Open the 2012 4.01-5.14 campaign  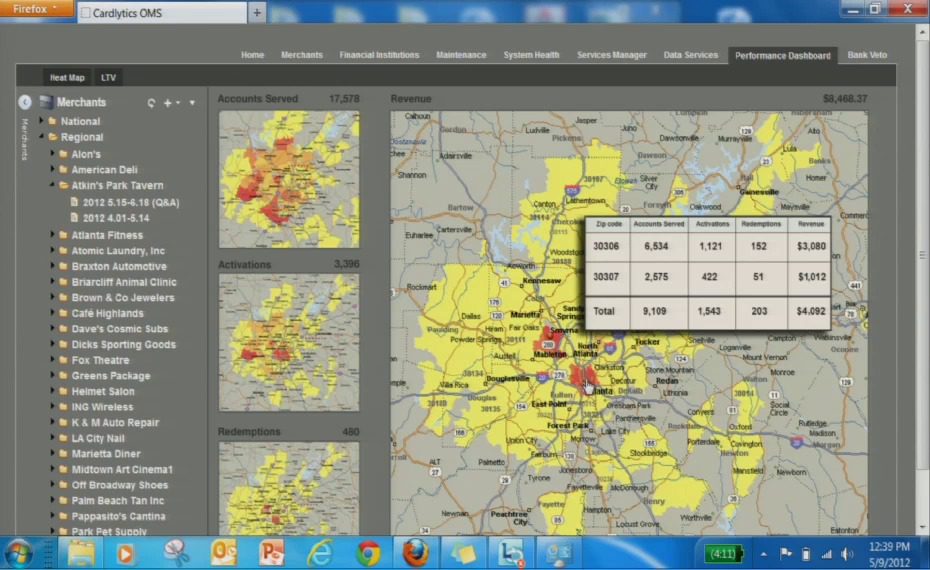click(x=116, y=218)
